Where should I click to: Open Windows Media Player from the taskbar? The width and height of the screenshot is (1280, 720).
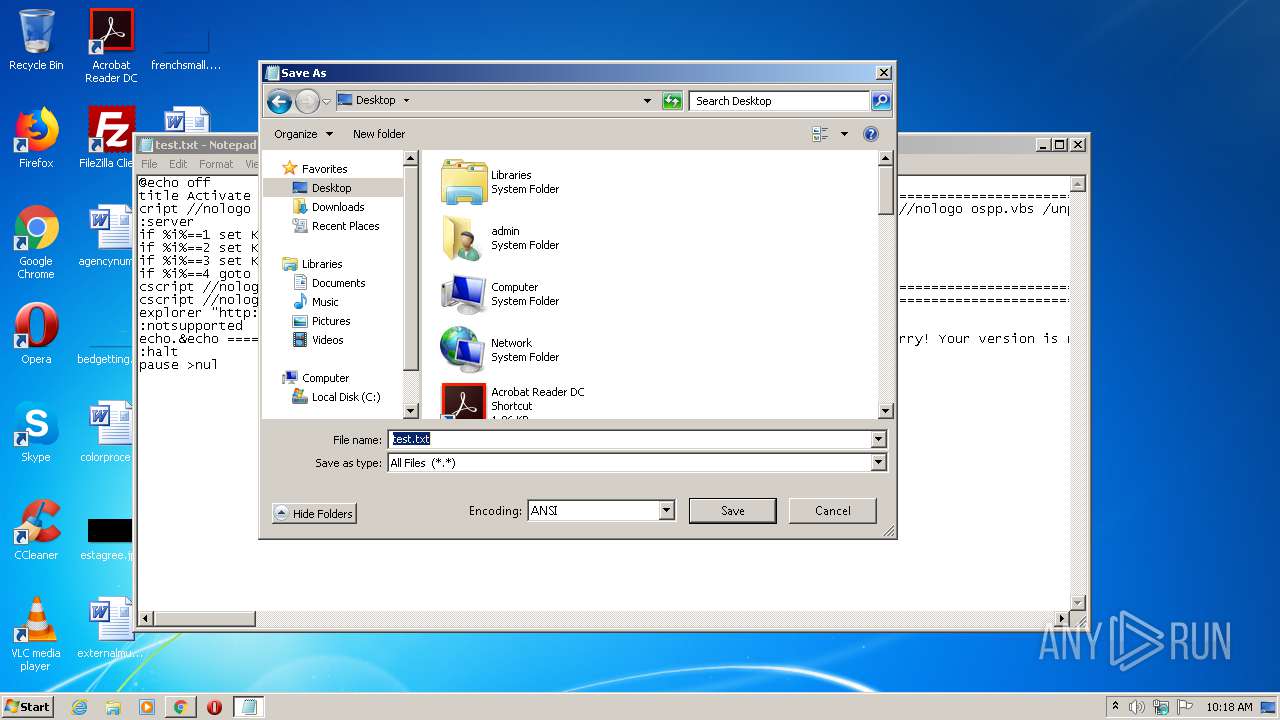click(x=147, y=707)
